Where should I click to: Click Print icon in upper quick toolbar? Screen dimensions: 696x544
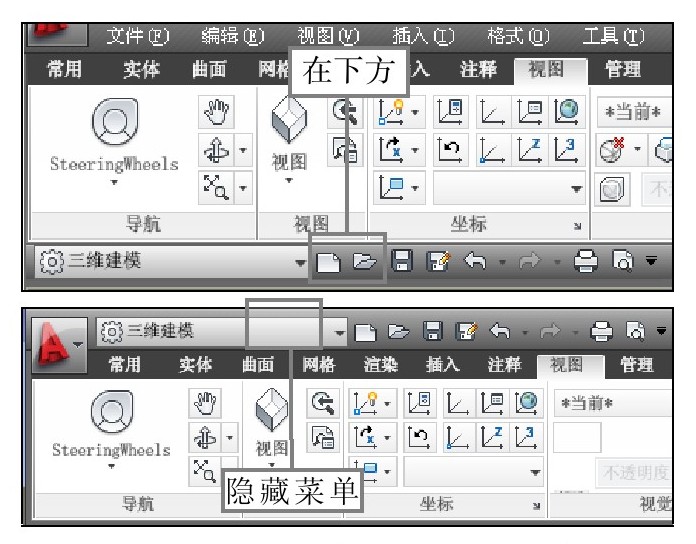(586, 261)
